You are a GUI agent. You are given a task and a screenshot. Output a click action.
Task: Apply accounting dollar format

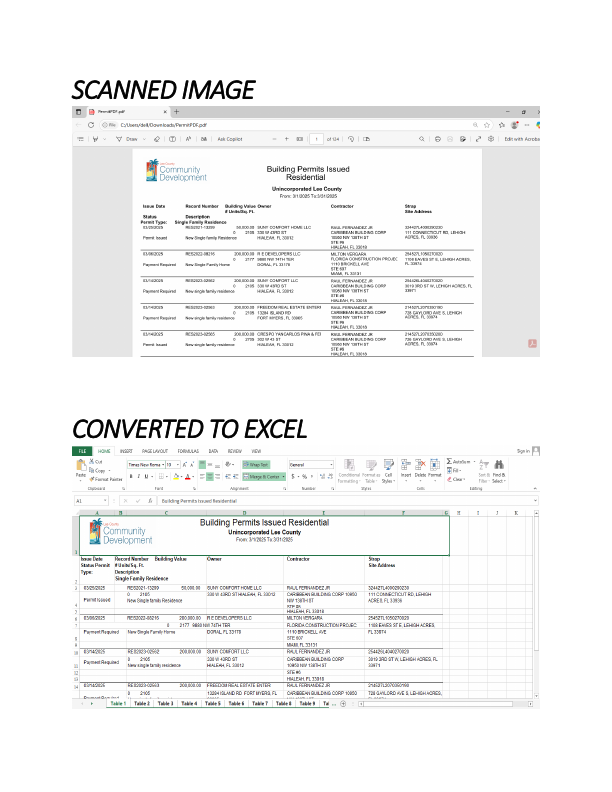pyautogui.click(x=293, y=476)
